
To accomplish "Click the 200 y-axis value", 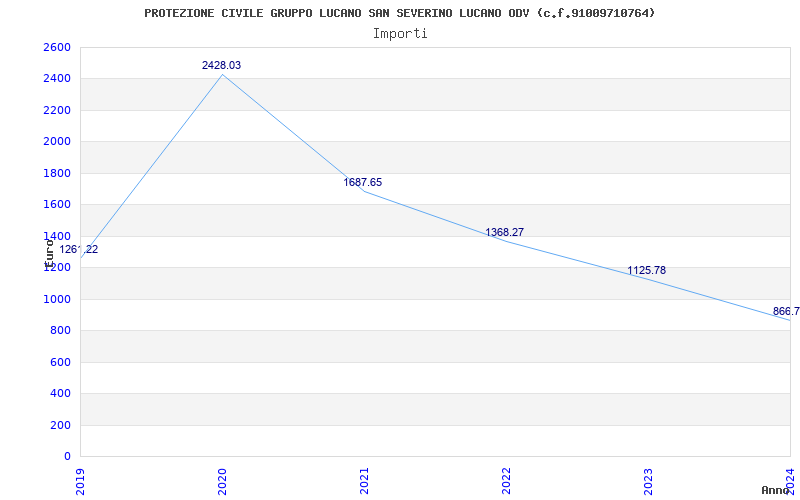I will (60, 425).
